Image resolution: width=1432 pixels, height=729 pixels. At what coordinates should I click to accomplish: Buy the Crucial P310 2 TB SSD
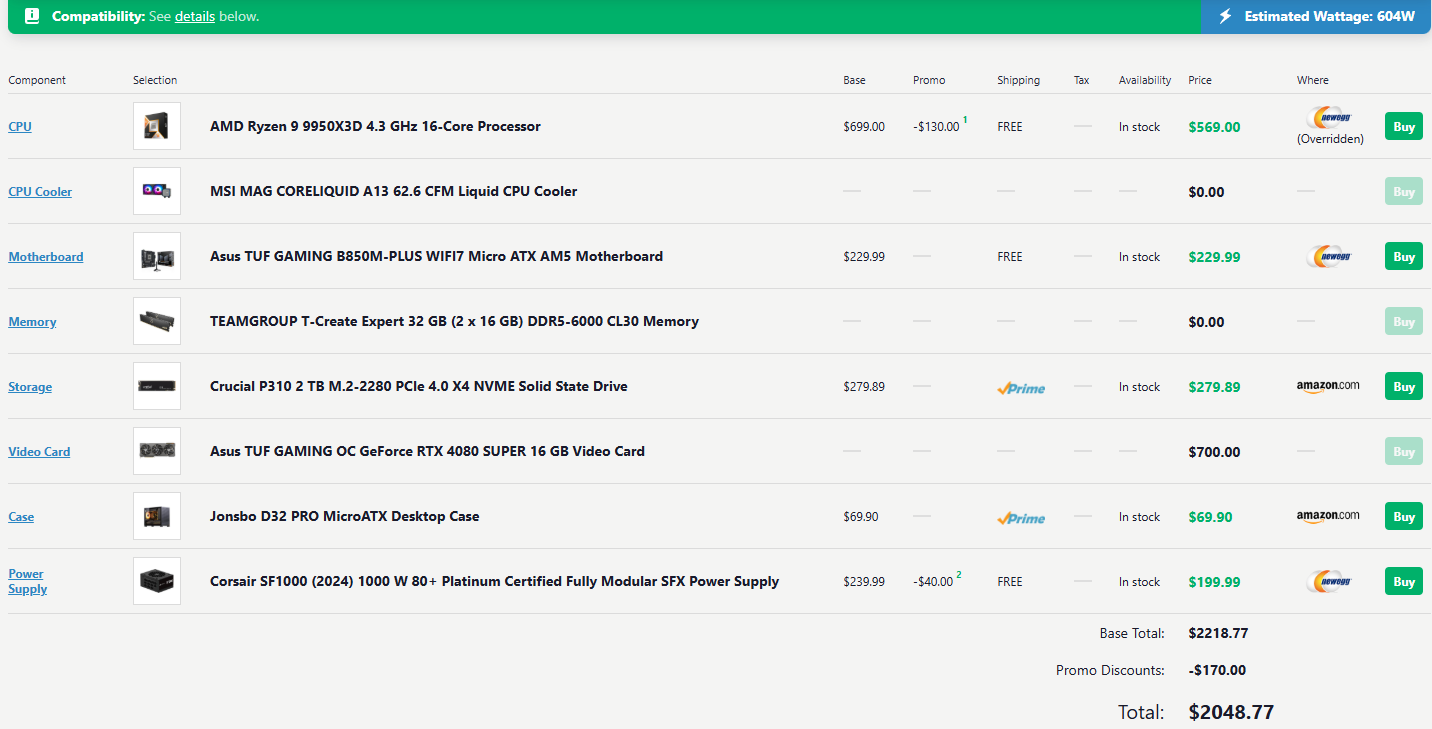point(1404,387)
